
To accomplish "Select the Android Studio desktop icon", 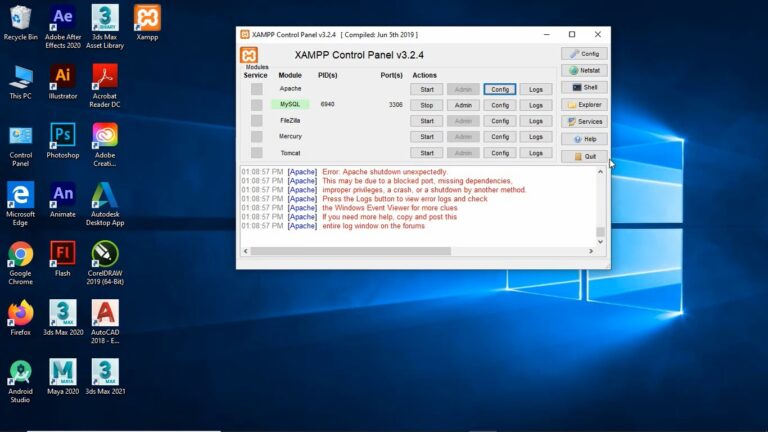I will pyautogui.click(x=20, y=382).
